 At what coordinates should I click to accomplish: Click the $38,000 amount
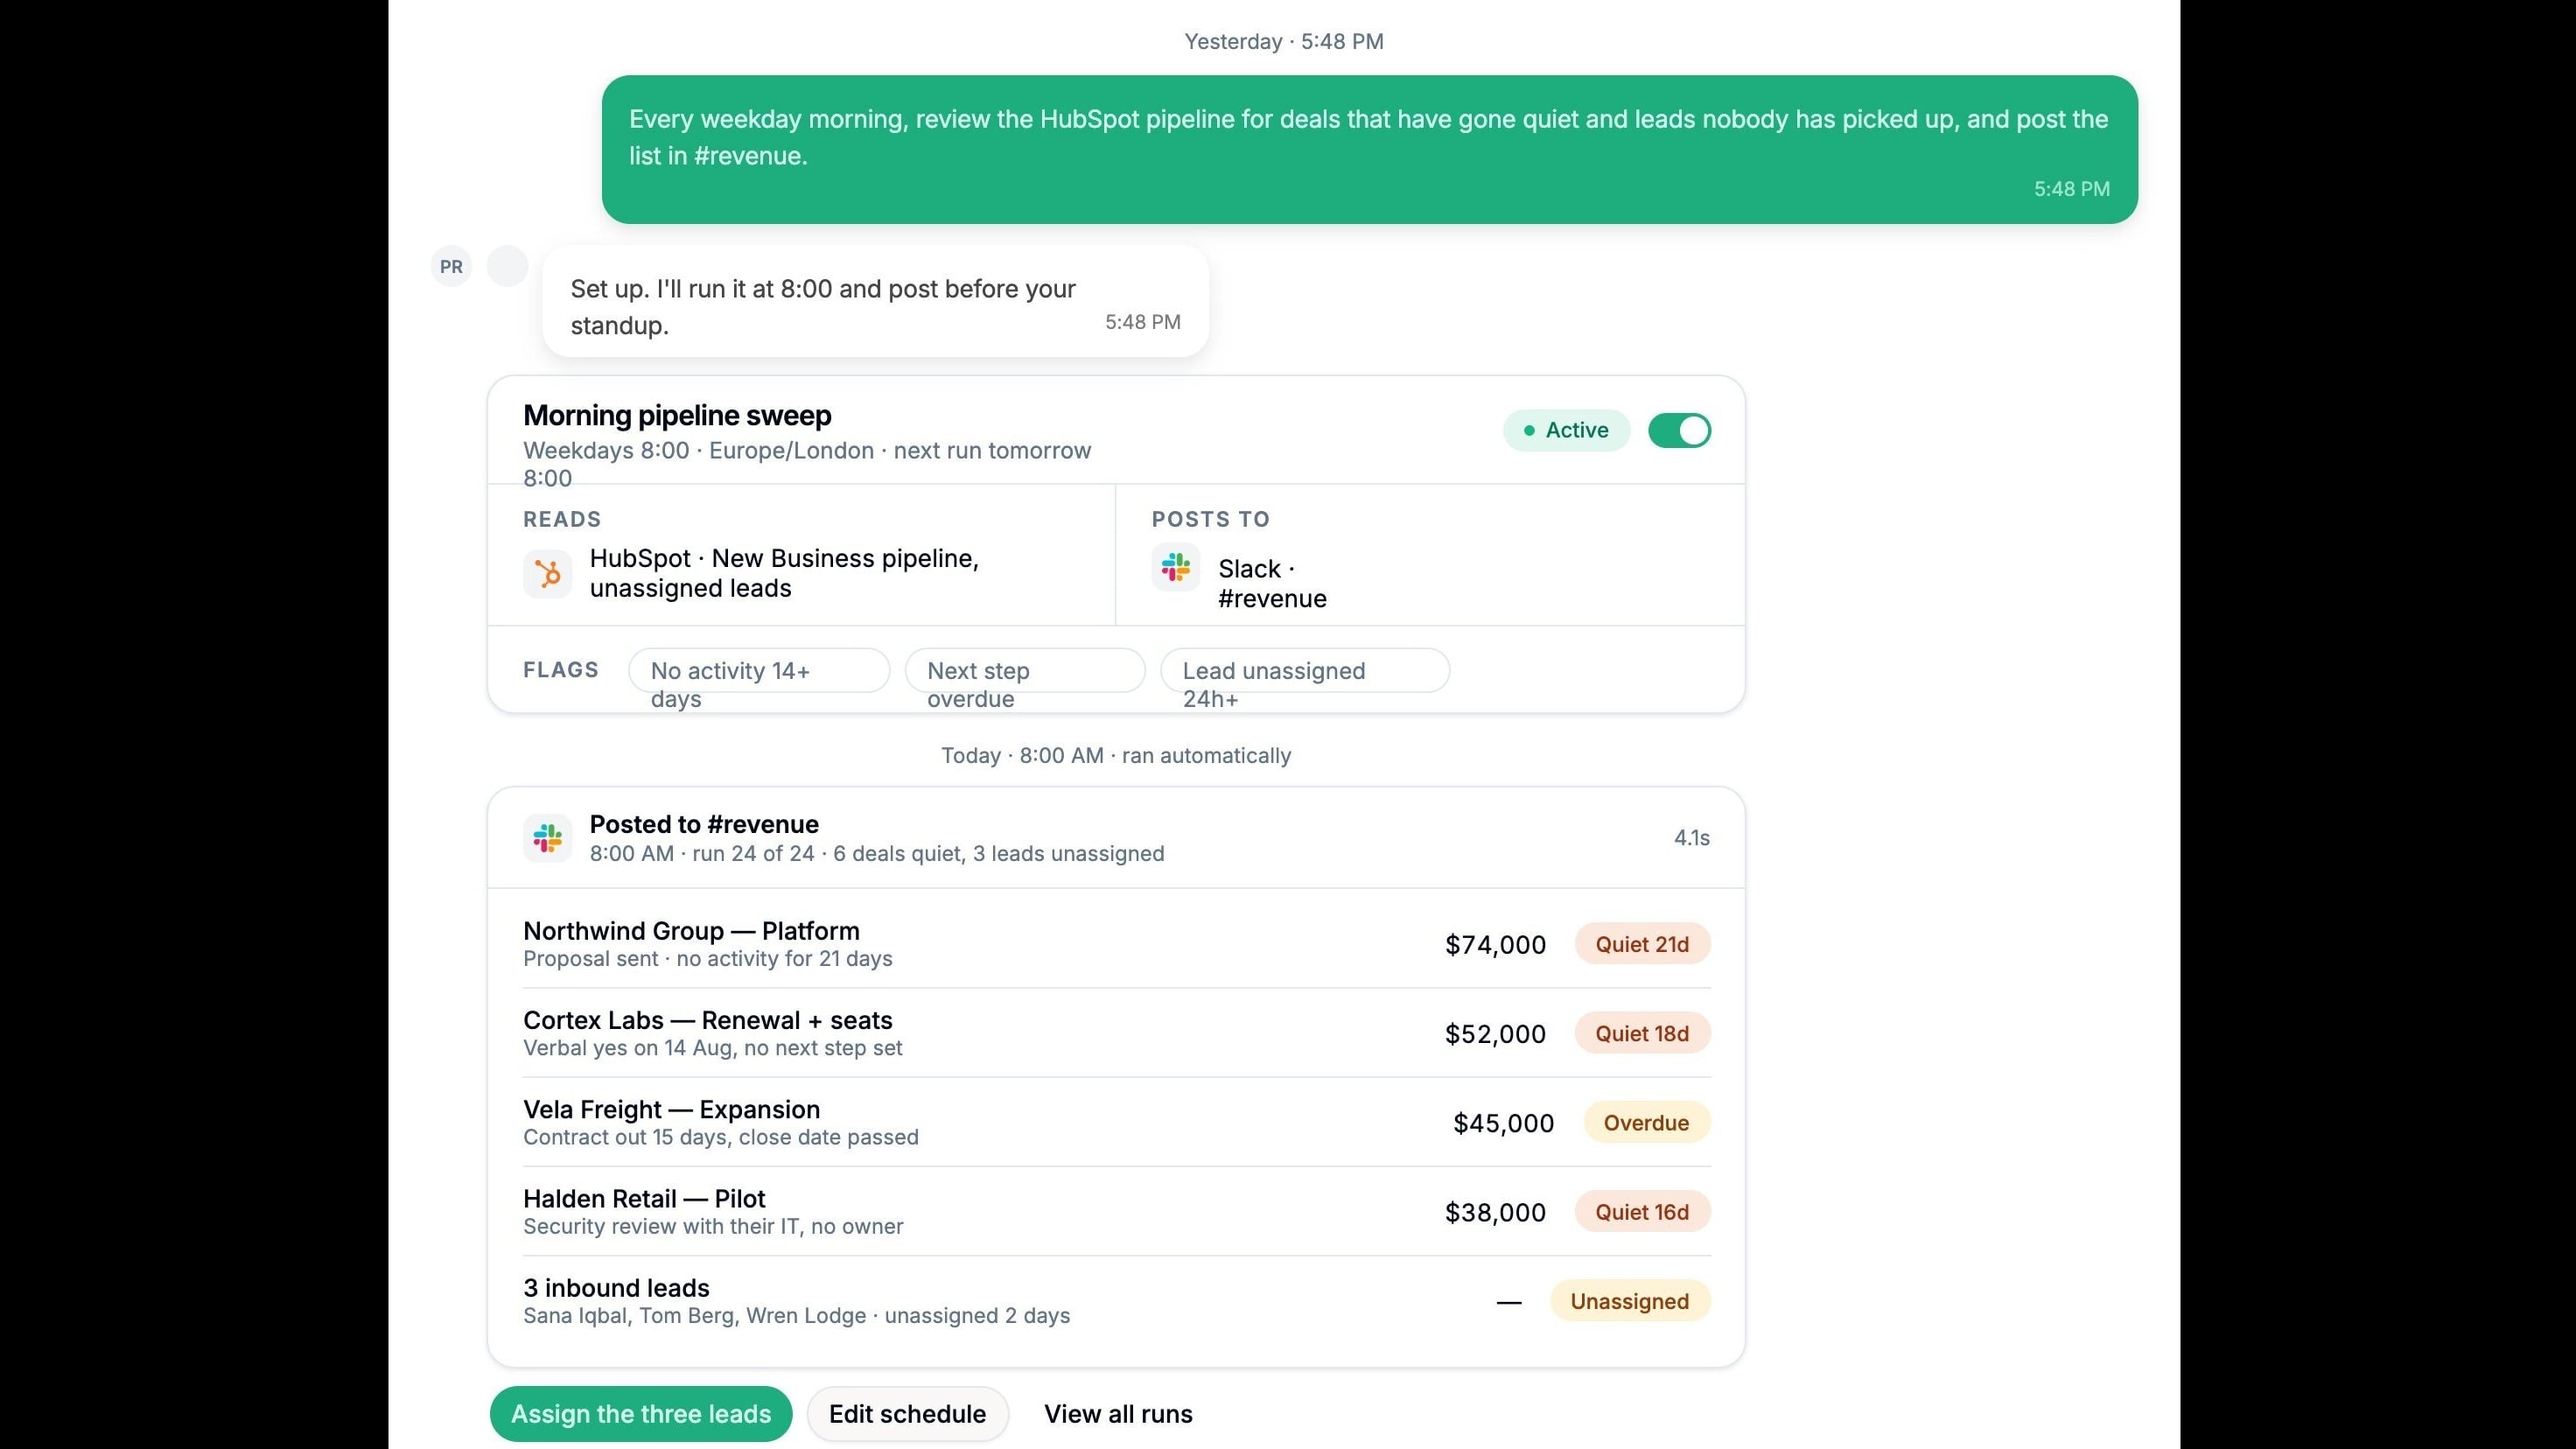point(1495,1212)
